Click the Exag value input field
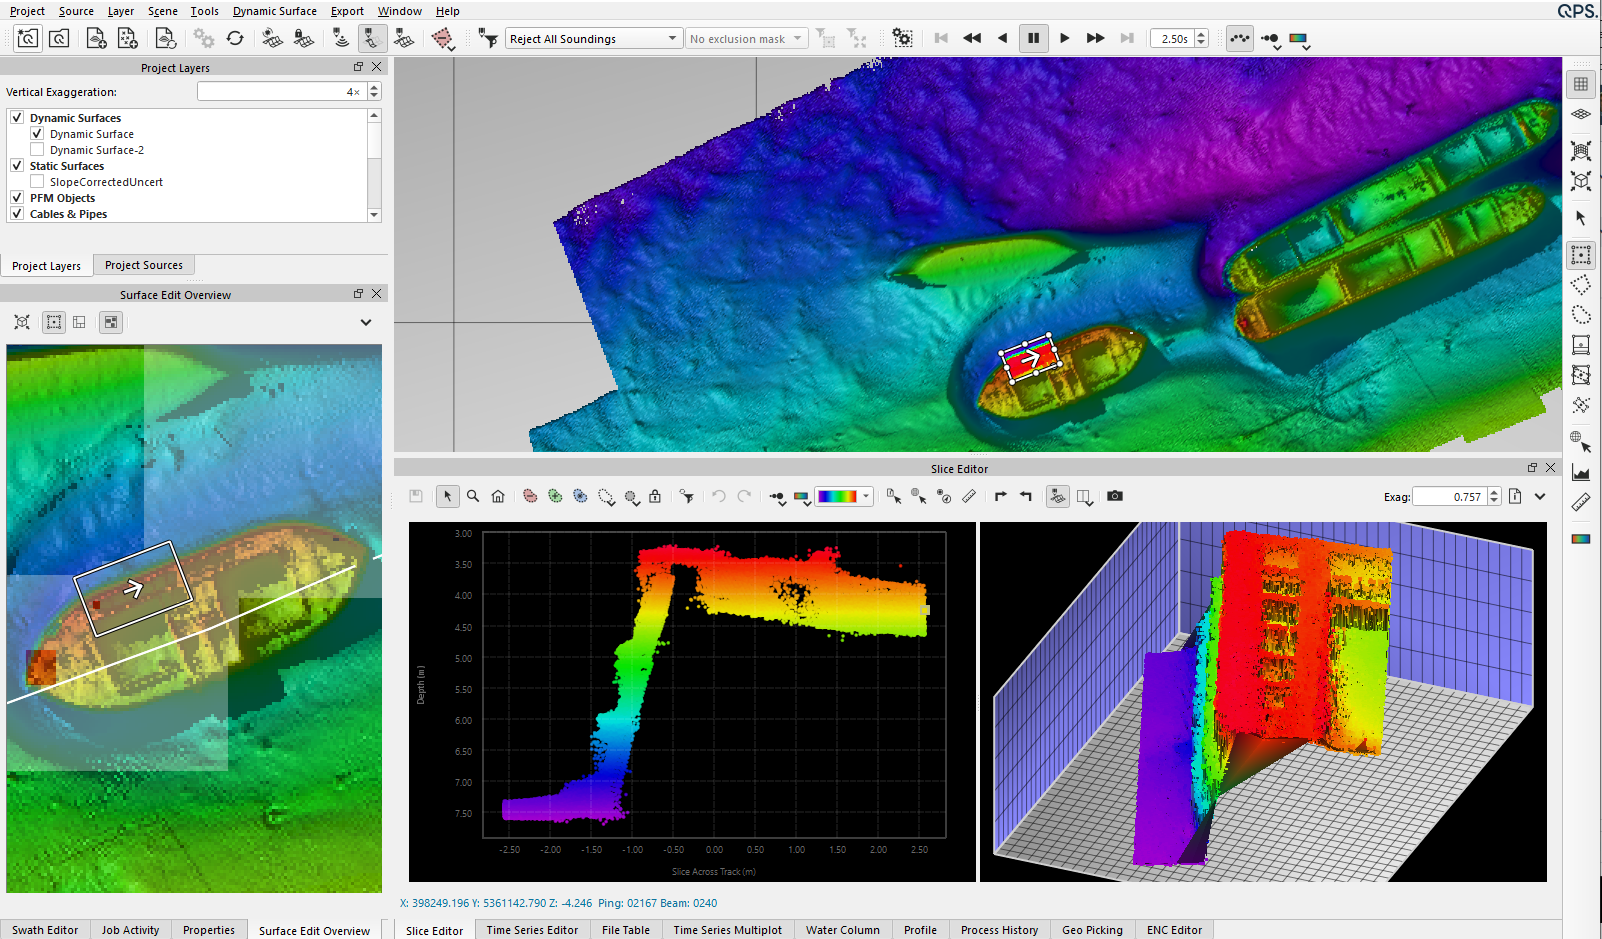Viewport: 1602px width, 939px height. (1449, 497)
